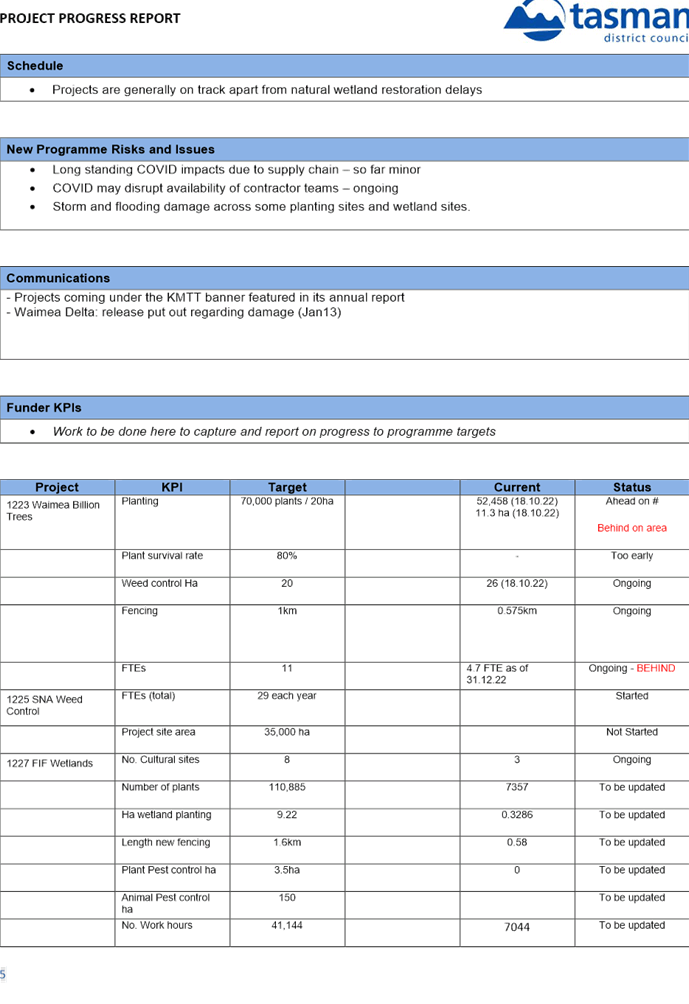This screenshot has height=1004, width=689.
Task: Click '52,458 (18.10.22)' current value
Action: pos(517,501)
